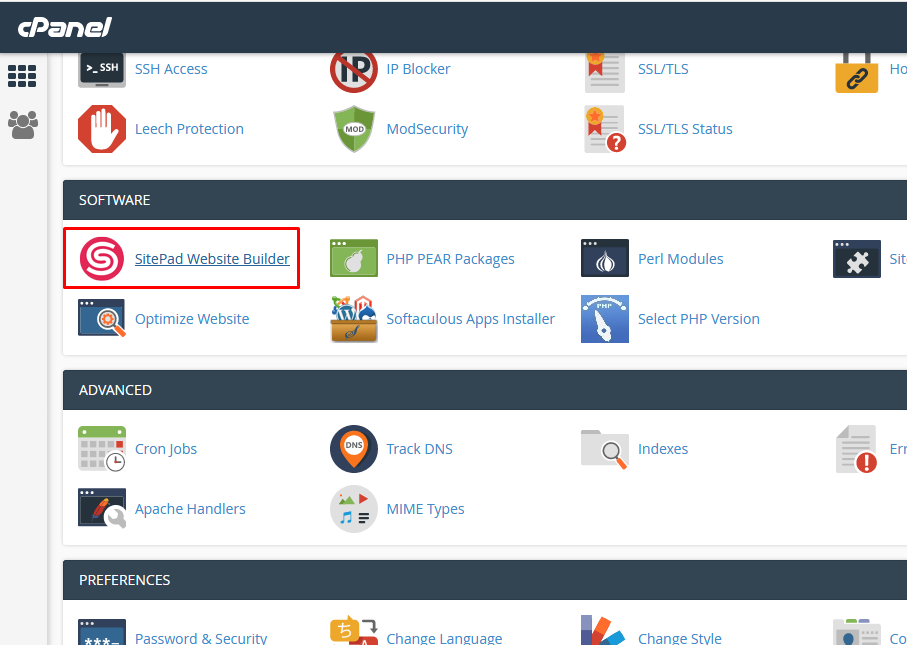Visit the SSL/TLS Status link
This screenshot has width=907, height=645.
[x=685, y=129]
